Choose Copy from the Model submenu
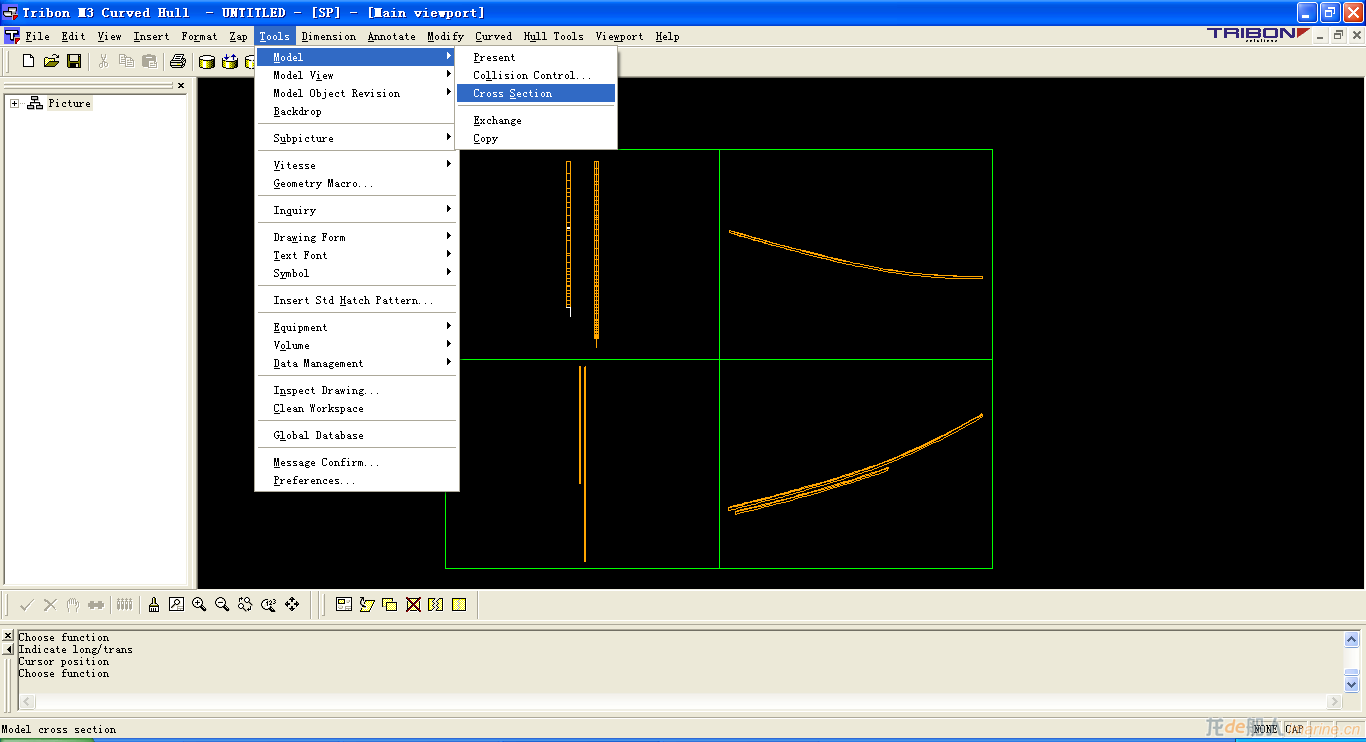Screen dimensions: 1366x742 pyautogui.click(x=536, y=138)
